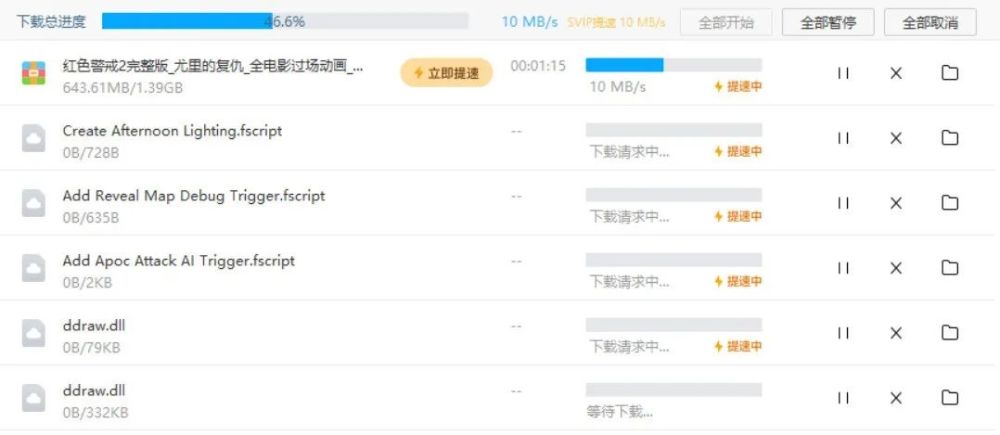This screenshot has height=435, width=1000.
Task: Cancel the Create Afternoon Lighting.fscript download
Action: point(896,138)
